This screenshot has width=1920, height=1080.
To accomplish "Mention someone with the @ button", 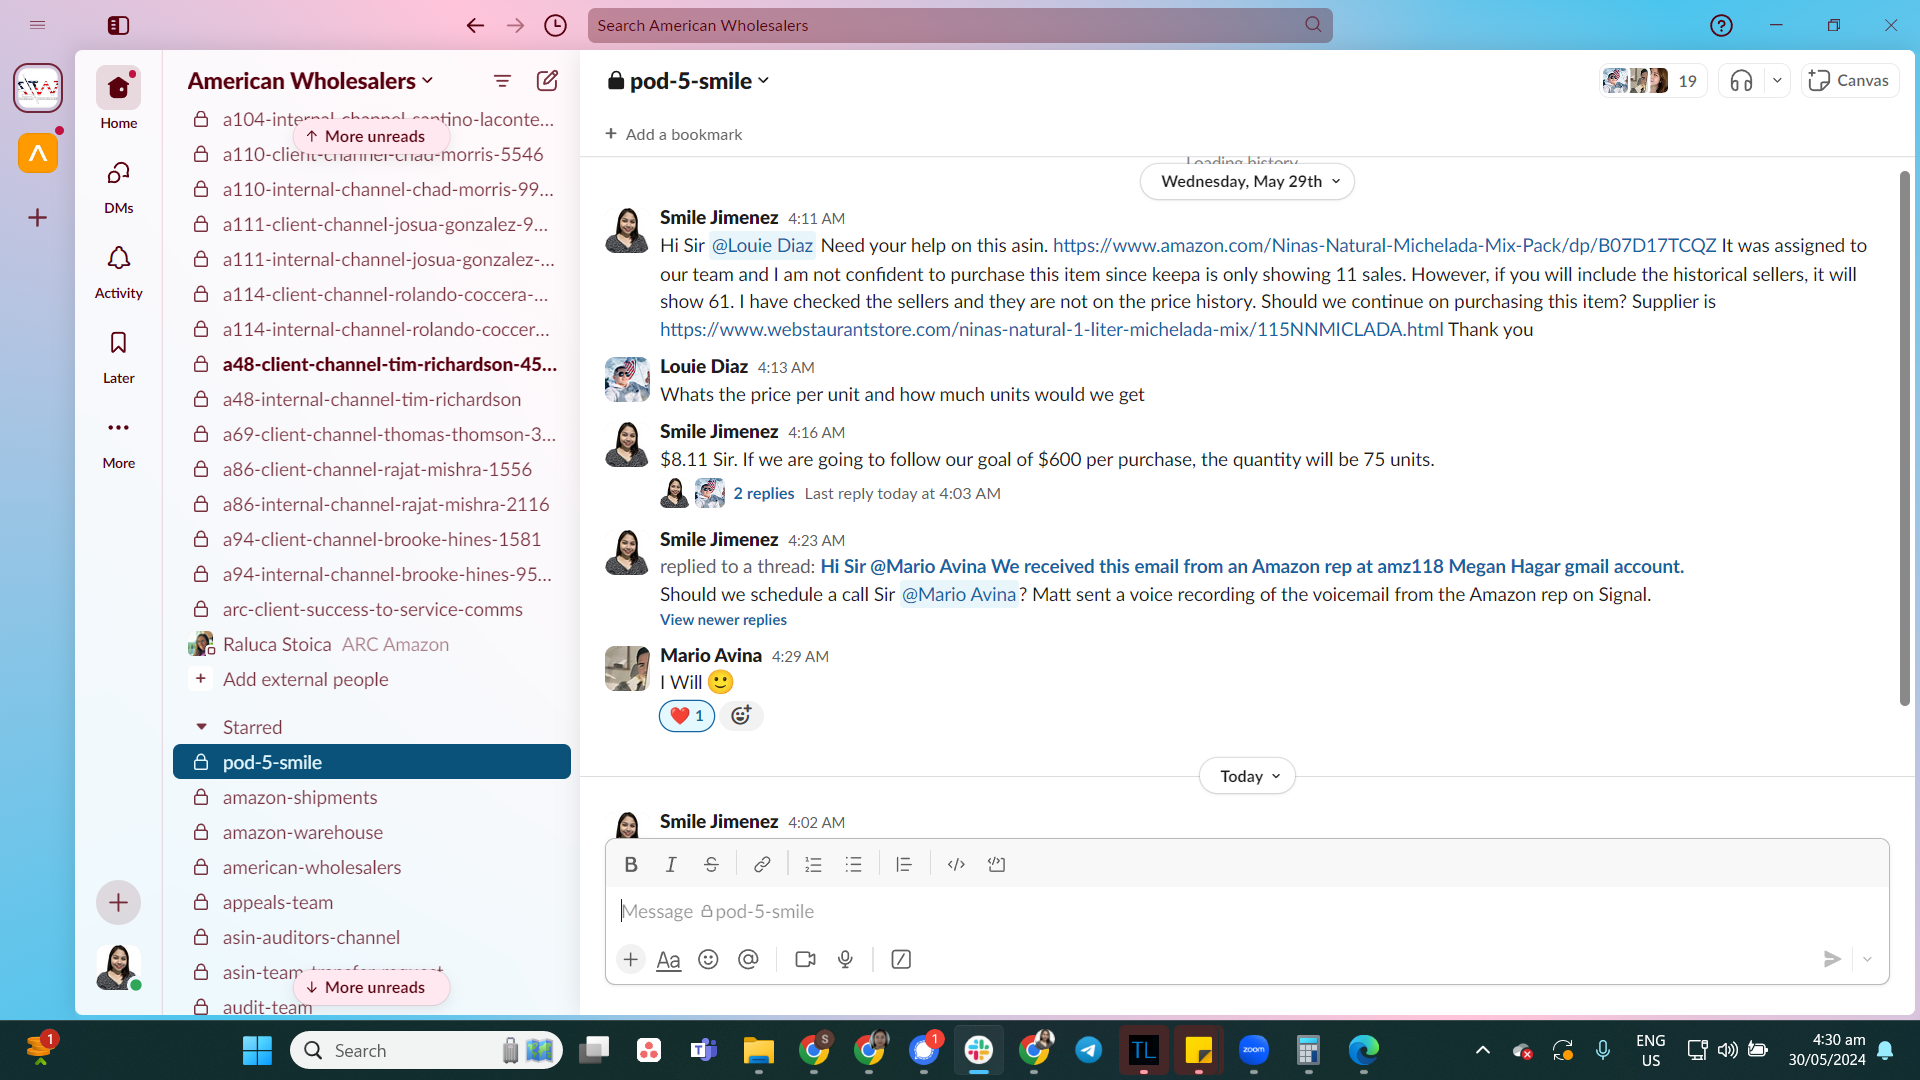I will pos(748,960).
